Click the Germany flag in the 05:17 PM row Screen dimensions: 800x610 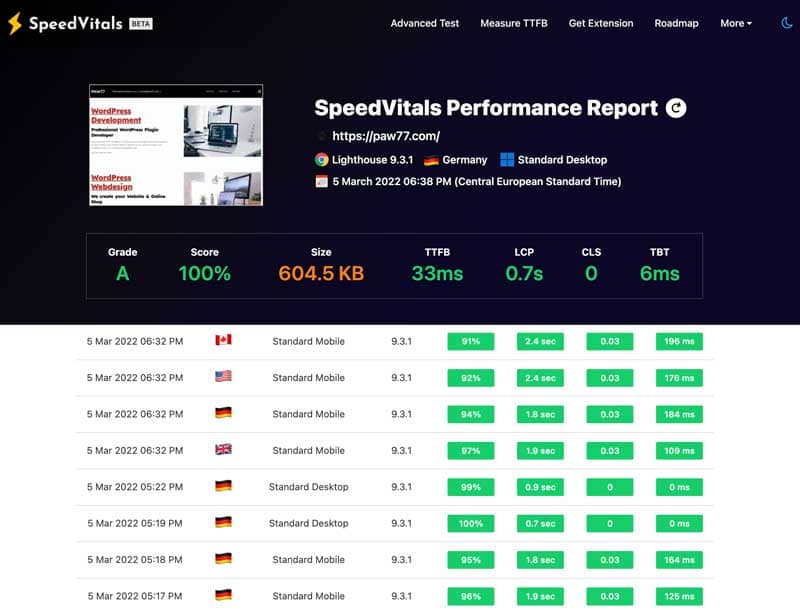tap(223, 595)
